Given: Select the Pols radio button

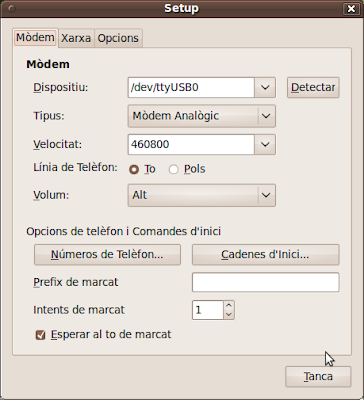Looking at the screenshot, I should pyautogui.click(x=173, y=170).
